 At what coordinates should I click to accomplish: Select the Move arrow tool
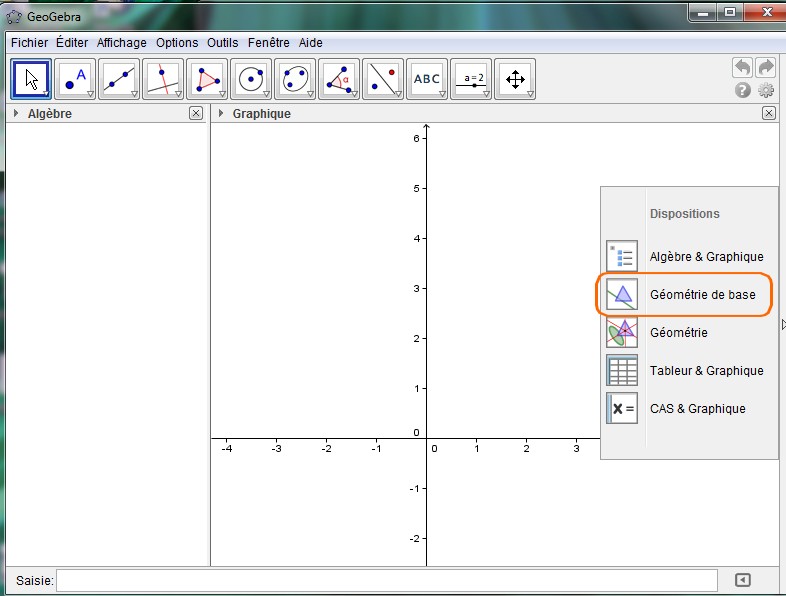click(31, 79)
